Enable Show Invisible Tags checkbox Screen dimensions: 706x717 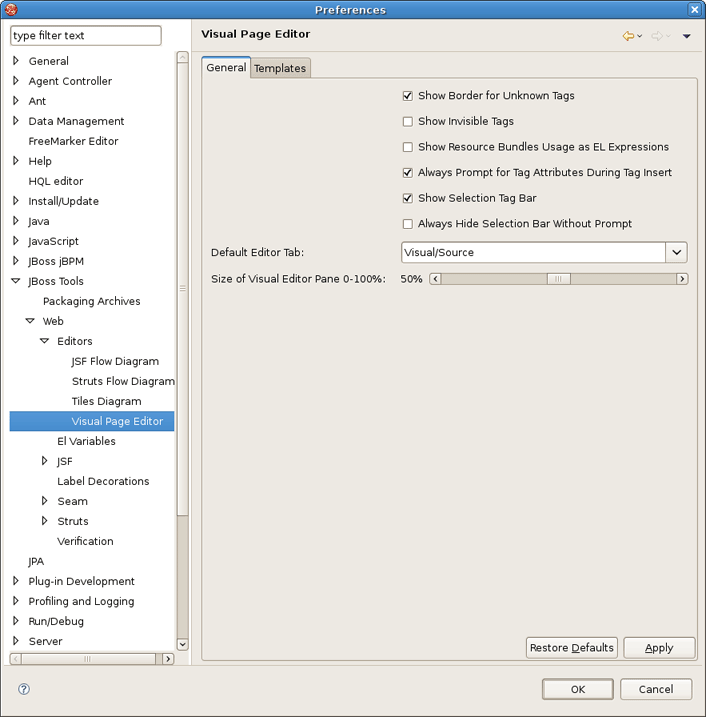[x=408, y=122]
